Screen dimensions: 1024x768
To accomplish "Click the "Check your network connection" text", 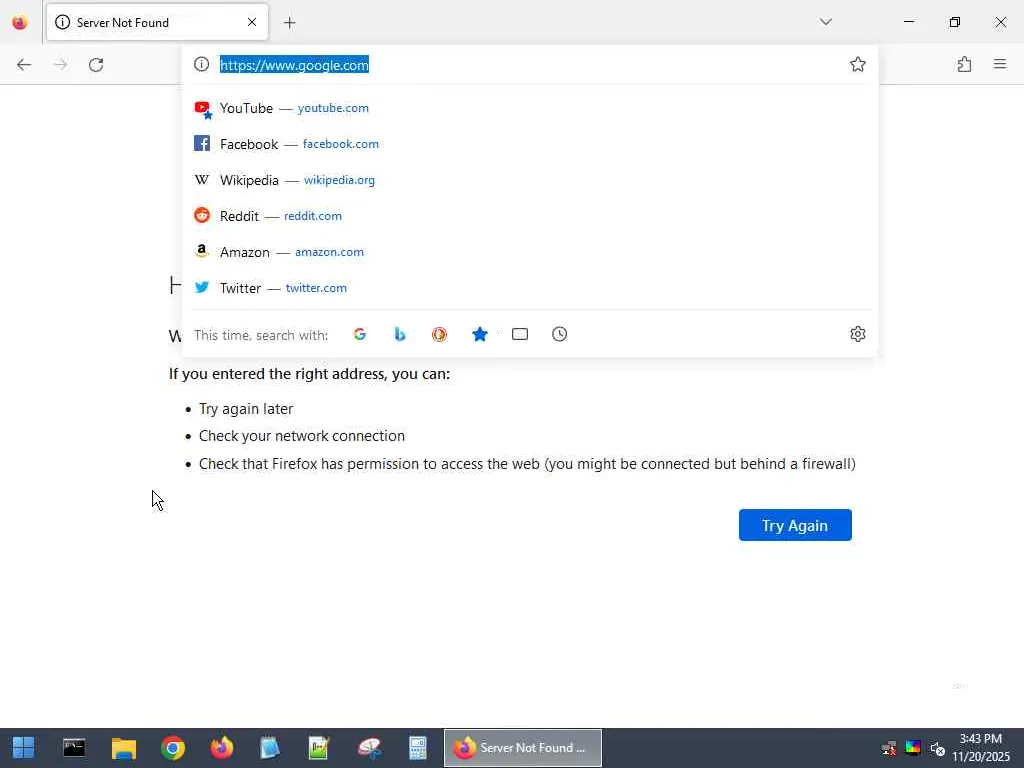I will tap(302, 436).
